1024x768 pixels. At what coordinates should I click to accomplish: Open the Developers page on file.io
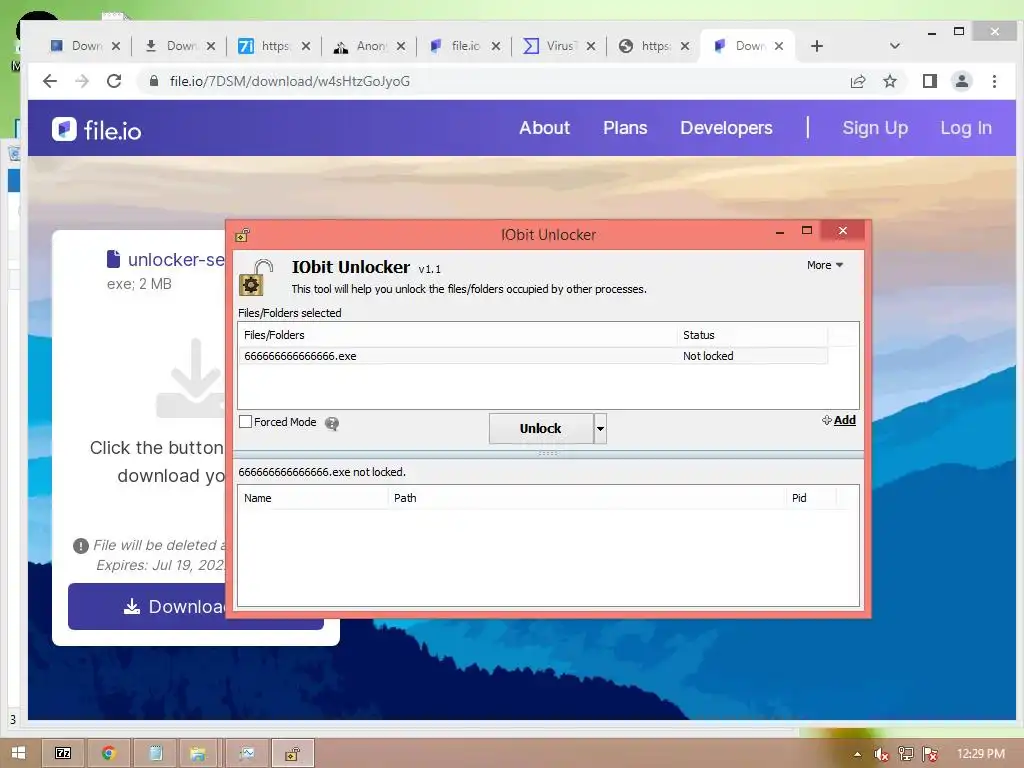point(726,128)
